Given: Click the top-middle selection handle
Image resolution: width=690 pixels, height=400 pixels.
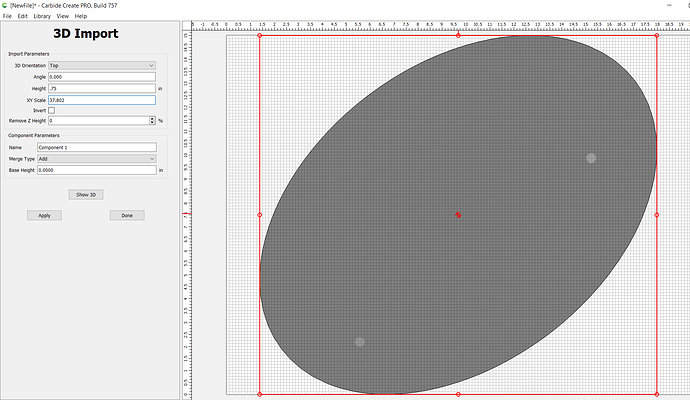Looking at the screenshot, I should pyautogui.click(x=458, y=35).
